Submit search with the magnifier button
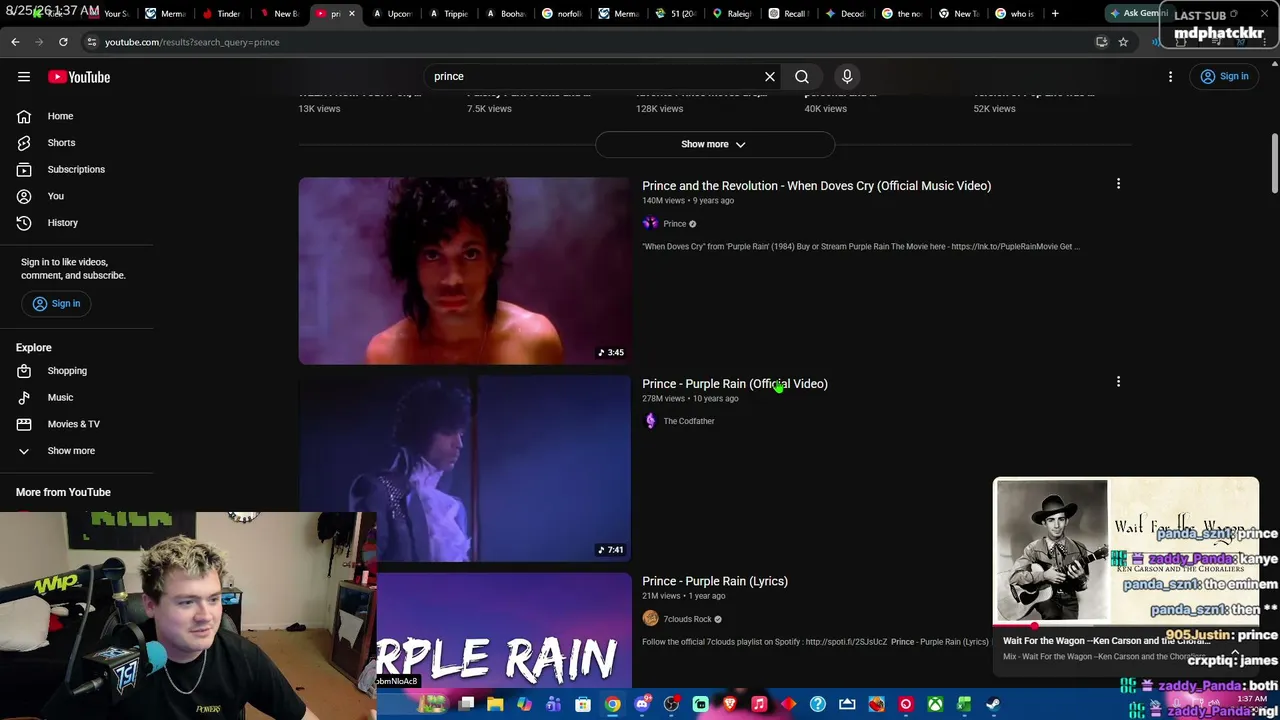Image resolution: width=1280 pixels, height=720 pixels. coord(802,76)
